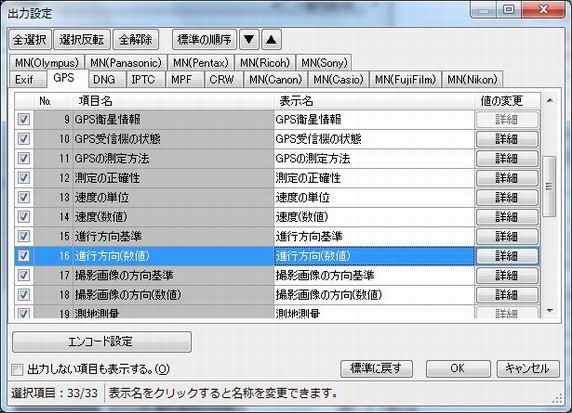The width and height of the screenshot is (572, 413).
Task: Uncheck the GPS衛星情報 row checkbox
Action: point(24,119)
